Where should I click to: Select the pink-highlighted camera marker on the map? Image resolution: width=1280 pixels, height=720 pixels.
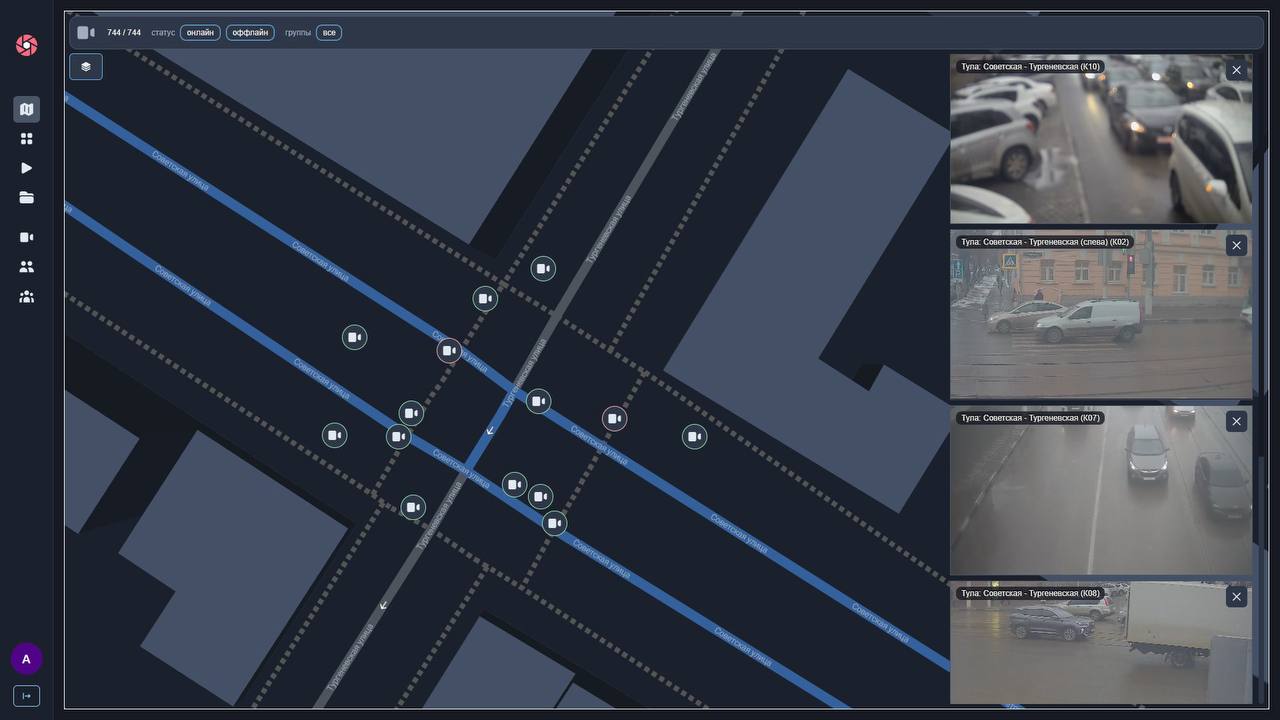coord(615,419)
